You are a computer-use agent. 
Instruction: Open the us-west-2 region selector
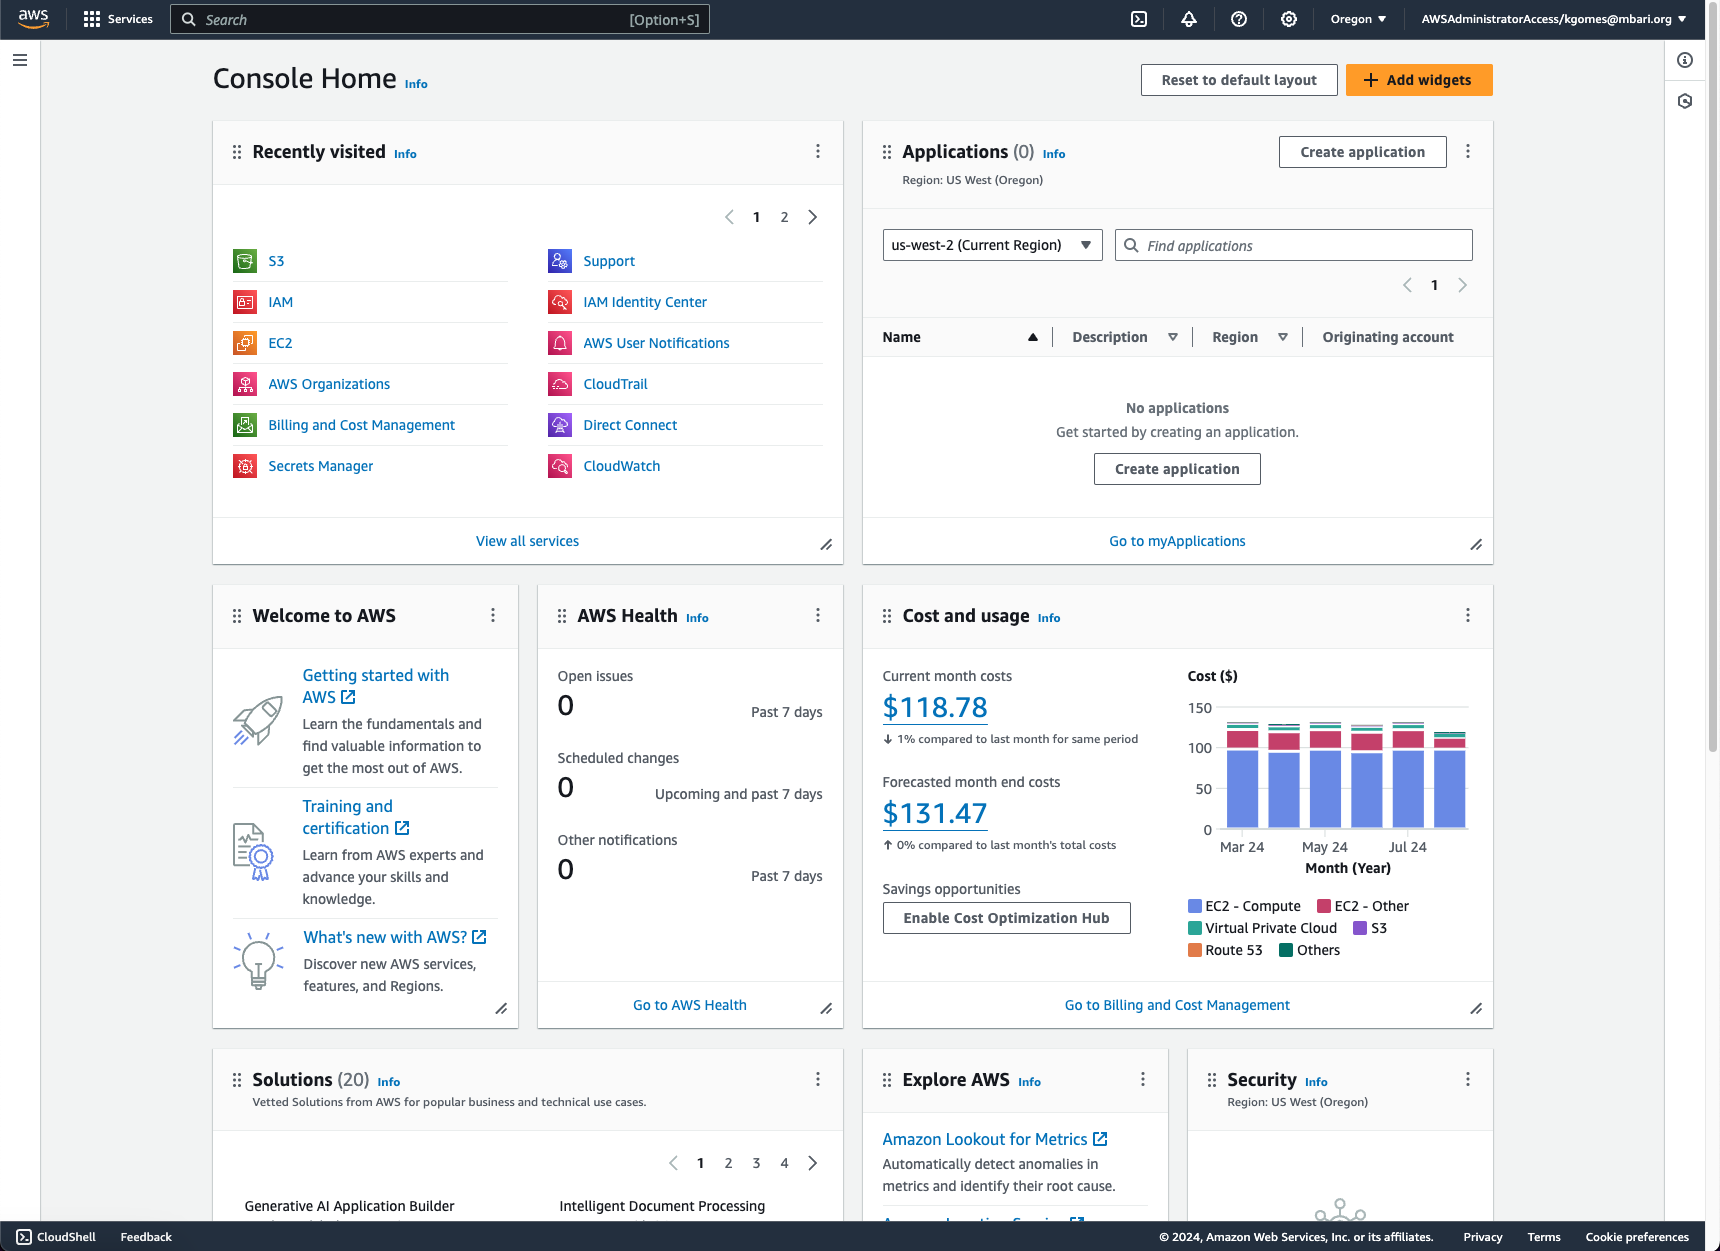tap(991, 245)
